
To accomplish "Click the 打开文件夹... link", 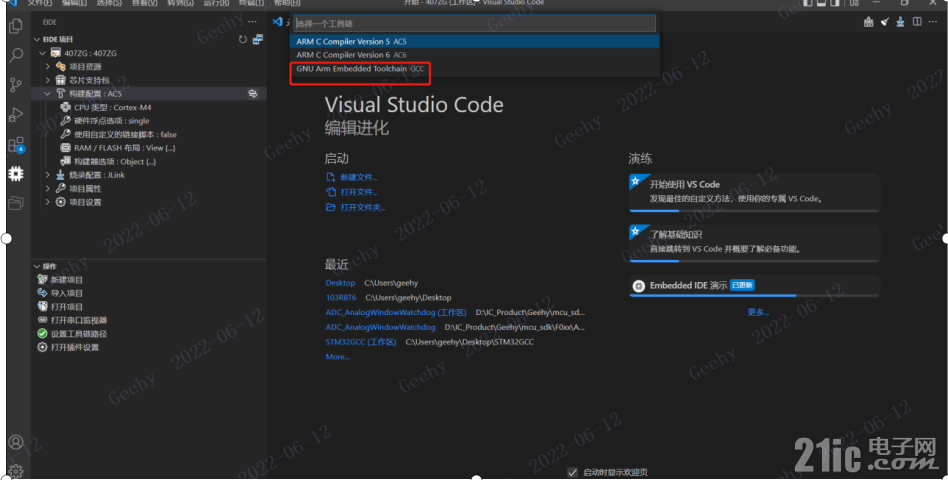I will pos(363,207).
